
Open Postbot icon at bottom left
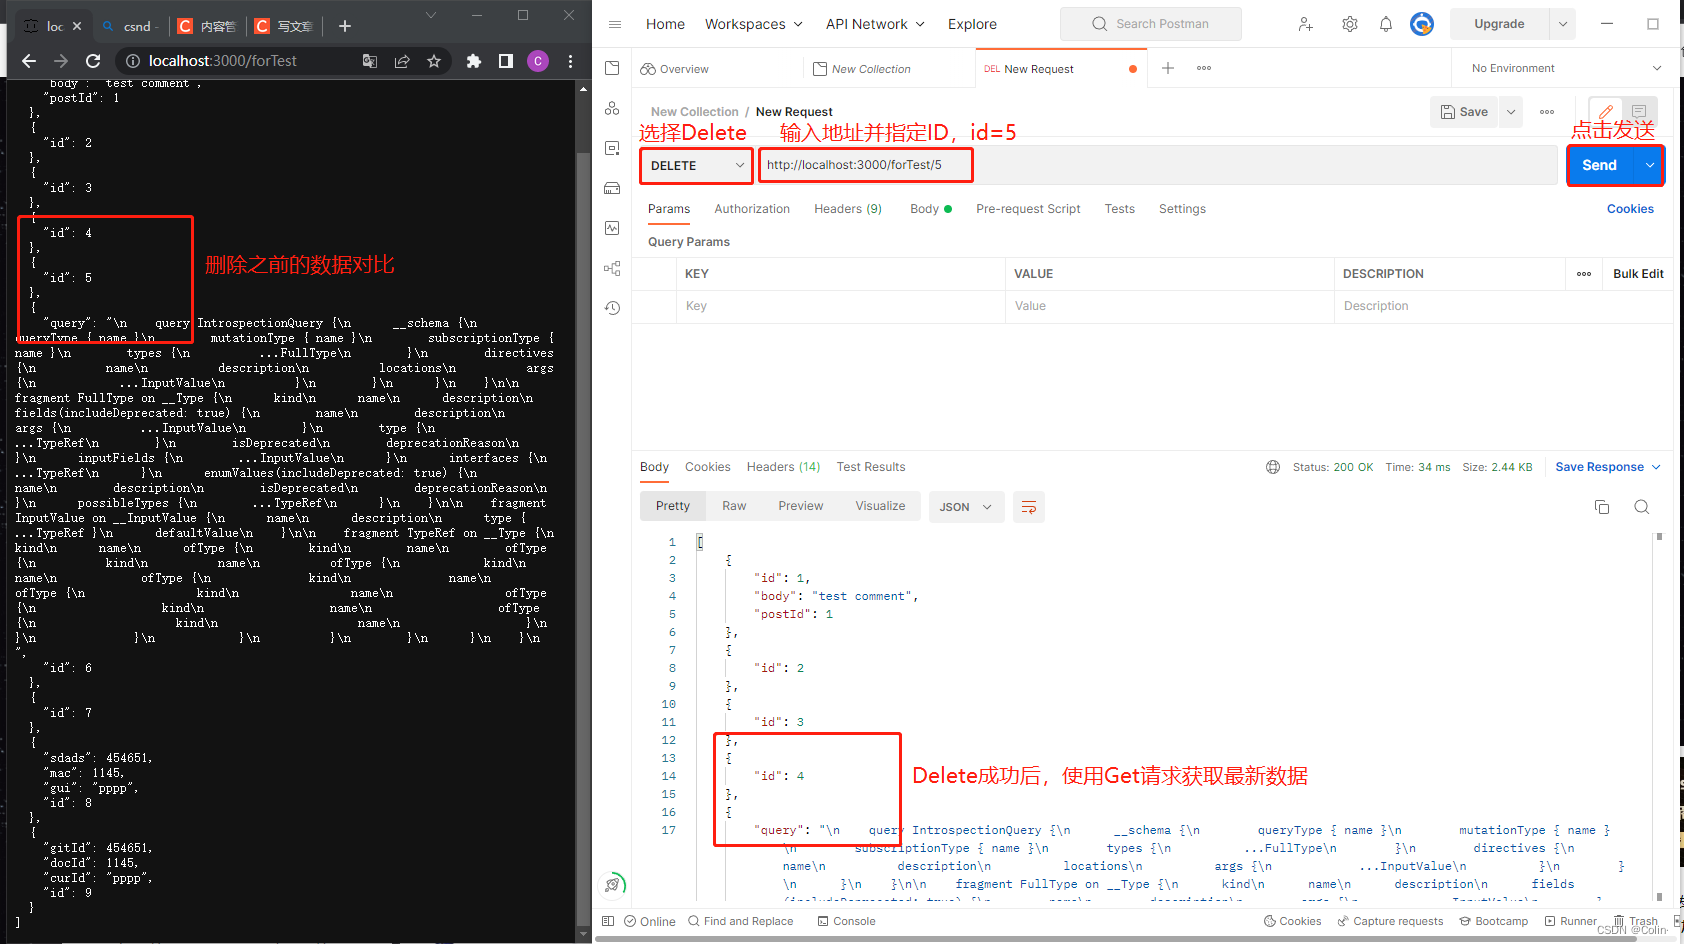(x=612, y=884)
